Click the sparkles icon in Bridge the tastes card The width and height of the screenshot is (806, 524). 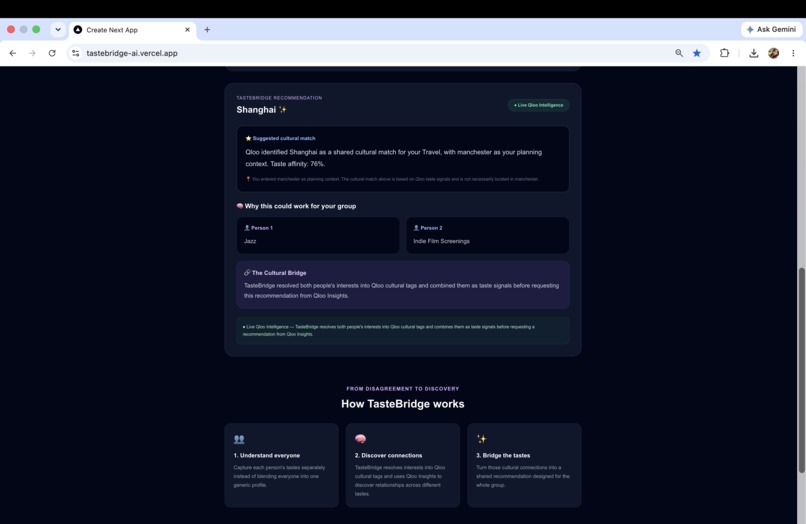pyautogui.click(x=482, y=439)
